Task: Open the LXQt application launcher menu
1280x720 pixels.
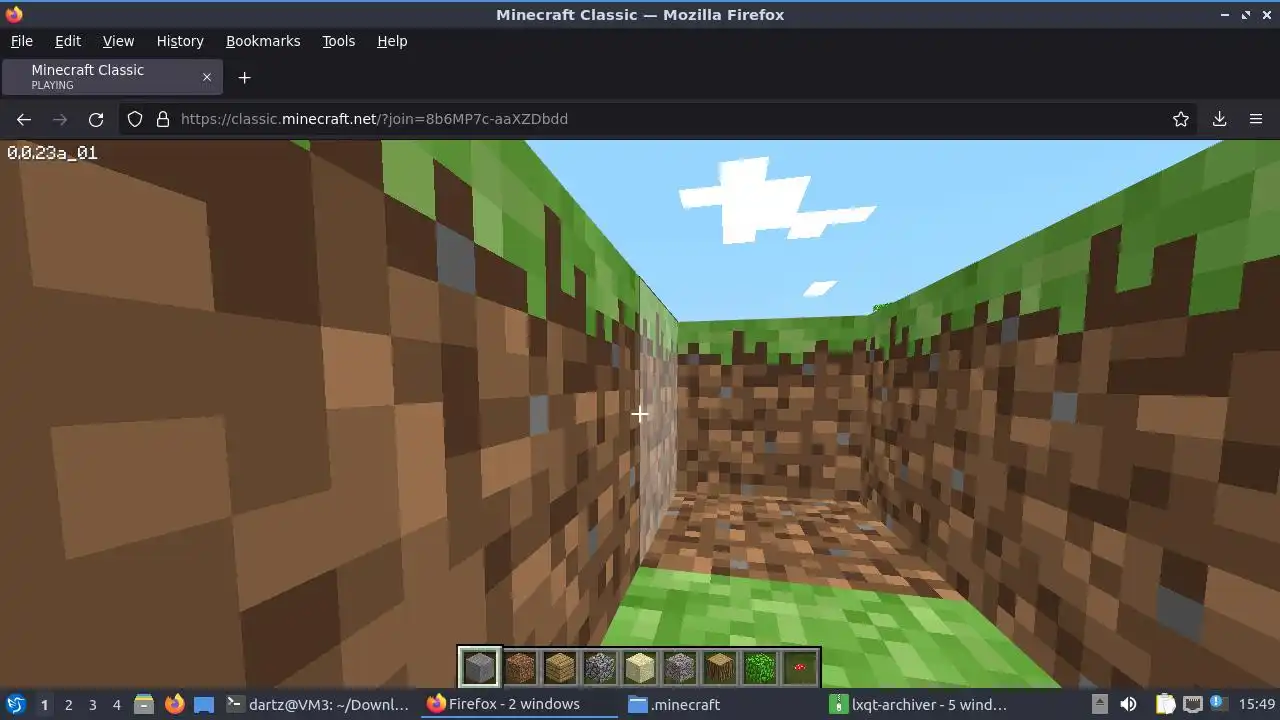Action: click(x=15, y=705)
